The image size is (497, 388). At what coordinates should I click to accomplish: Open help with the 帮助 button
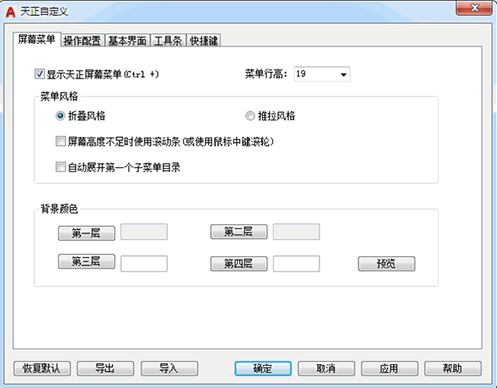[x=453, y=368]
